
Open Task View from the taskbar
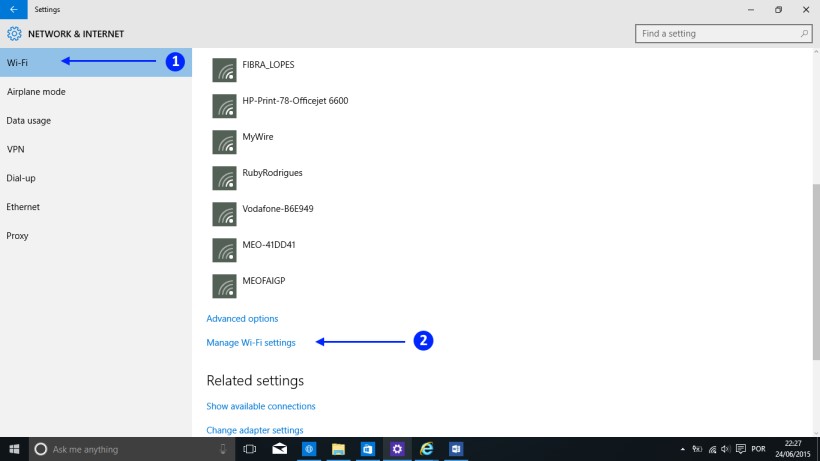[x=250, y=449]
